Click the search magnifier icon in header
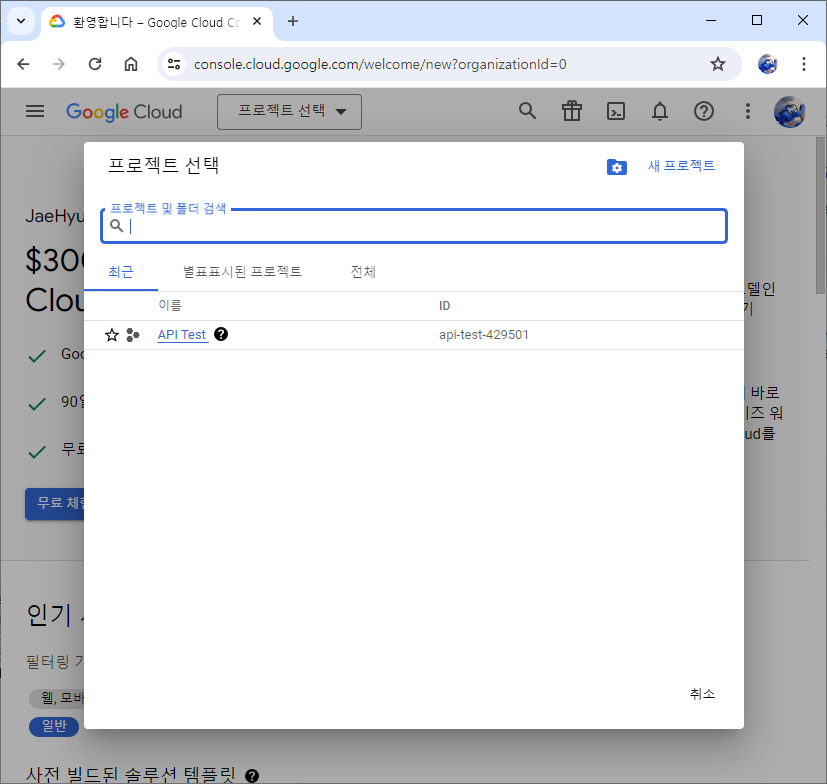This screenshot has height=784, width=827. [527, 111]
